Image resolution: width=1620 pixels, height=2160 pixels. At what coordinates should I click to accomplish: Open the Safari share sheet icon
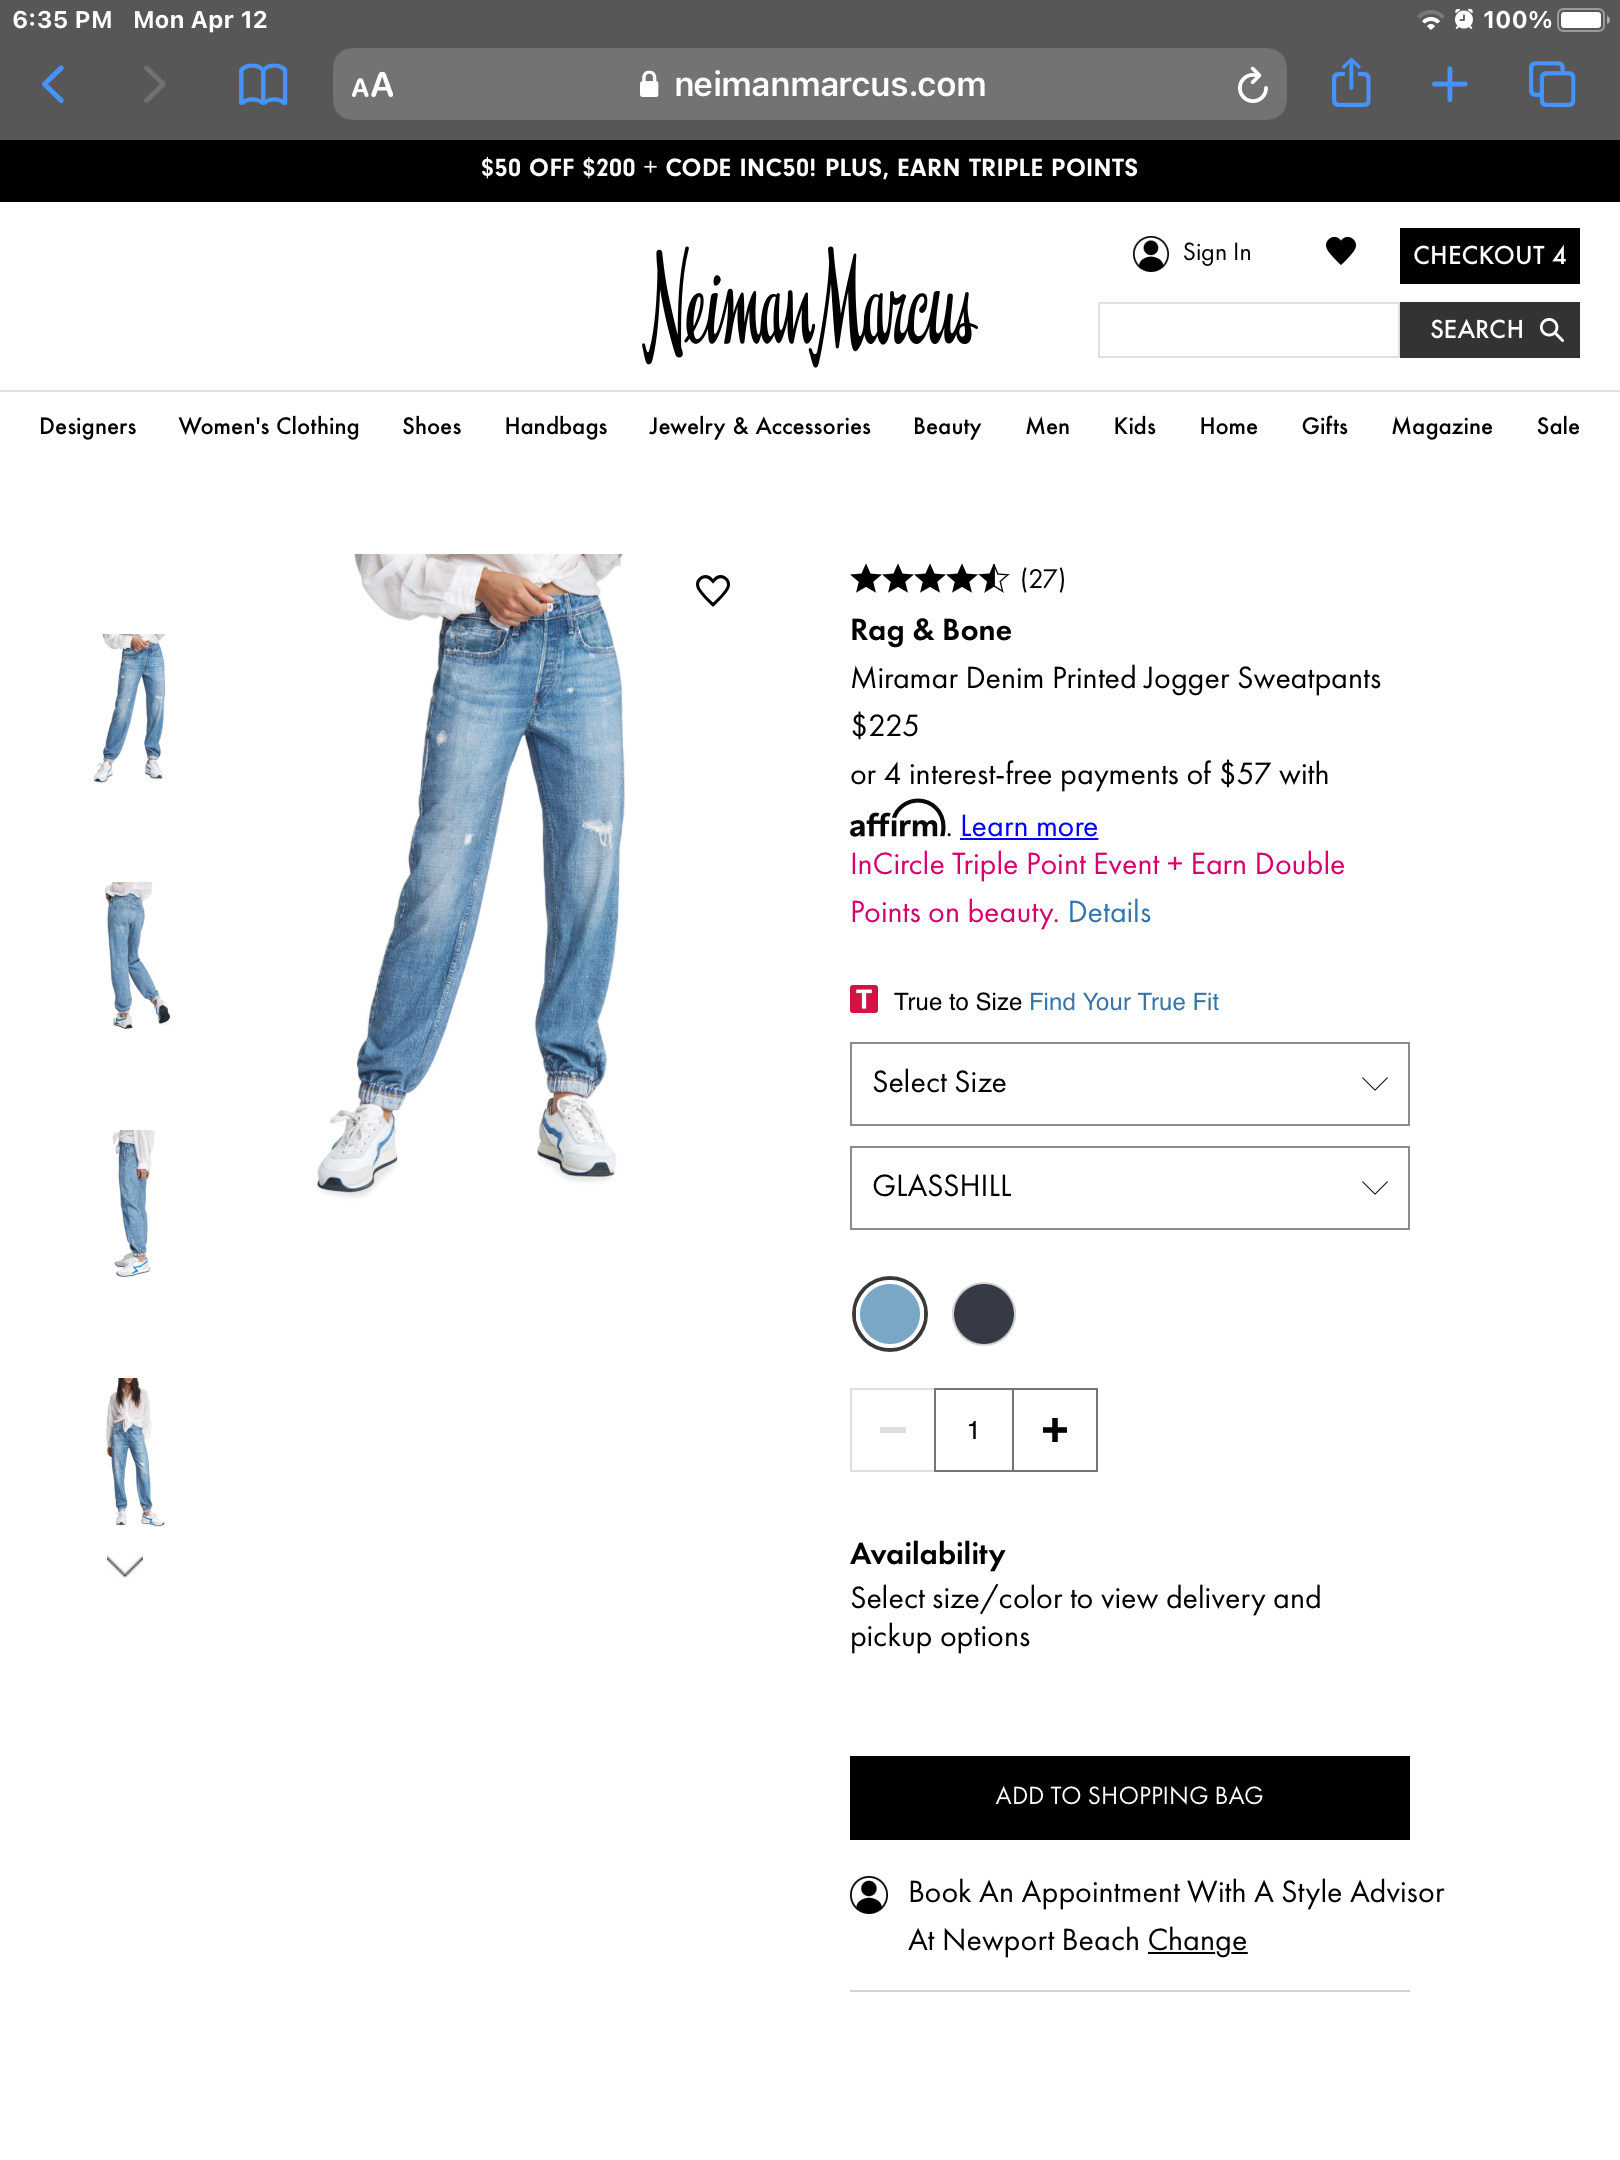1351,83
